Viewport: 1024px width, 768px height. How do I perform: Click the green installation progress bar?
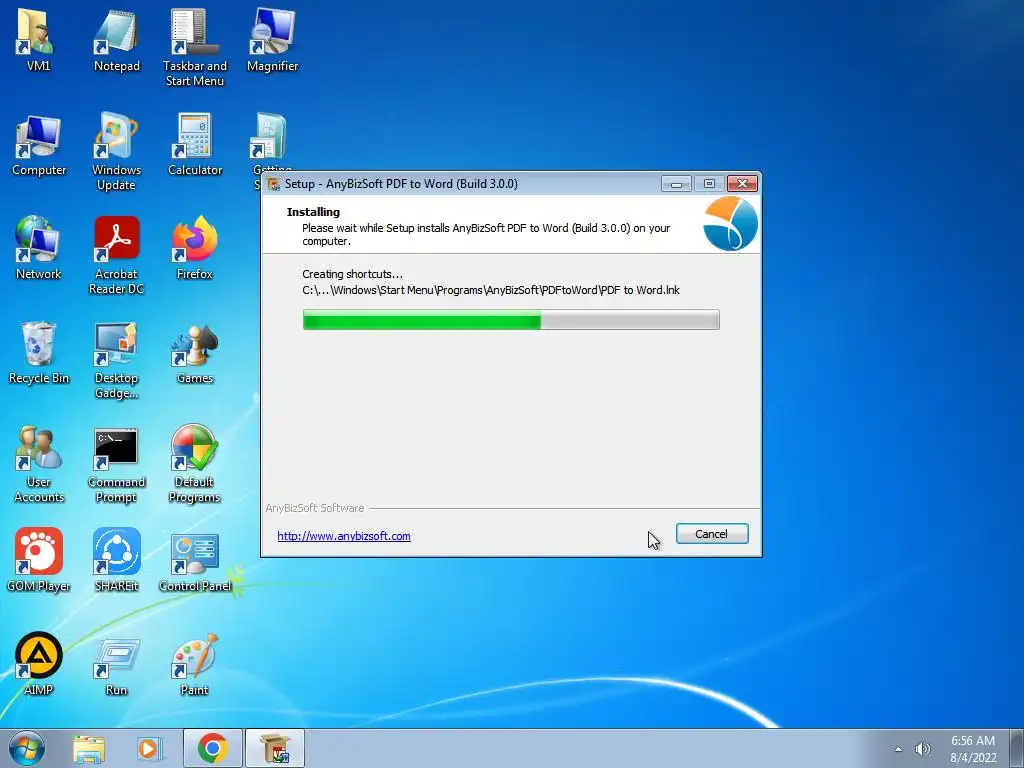click(511, 320)
